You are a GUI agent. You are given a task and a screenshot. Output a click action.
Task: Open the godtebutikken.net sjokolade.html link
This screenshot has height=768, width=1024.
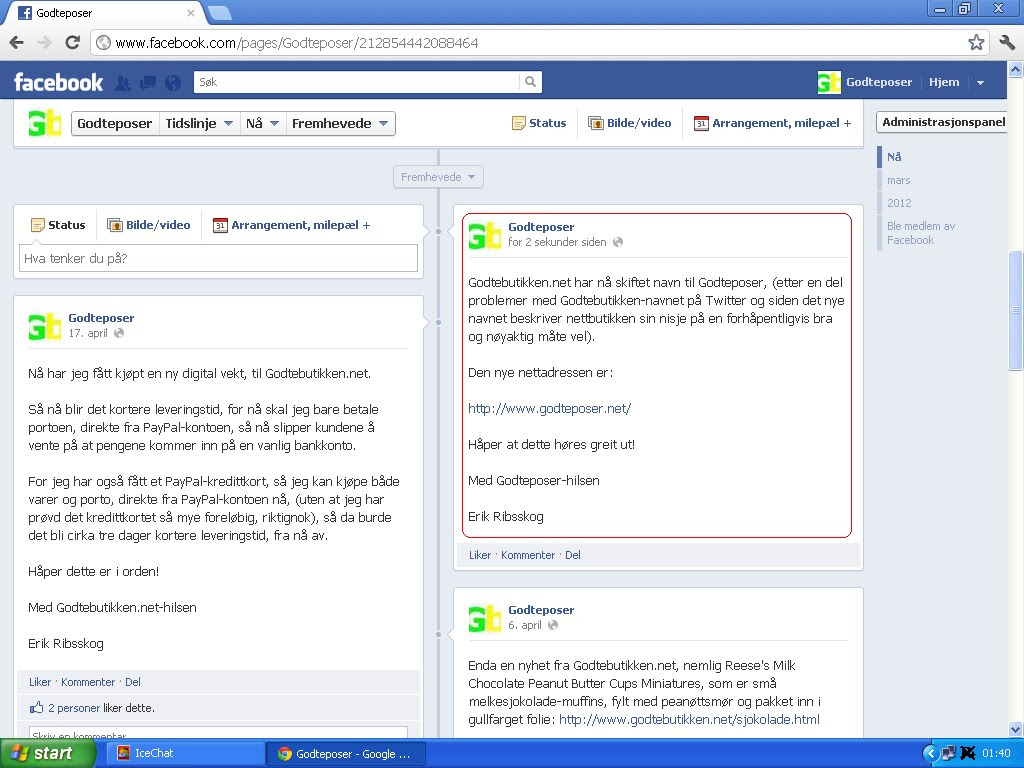click(689, 719)
